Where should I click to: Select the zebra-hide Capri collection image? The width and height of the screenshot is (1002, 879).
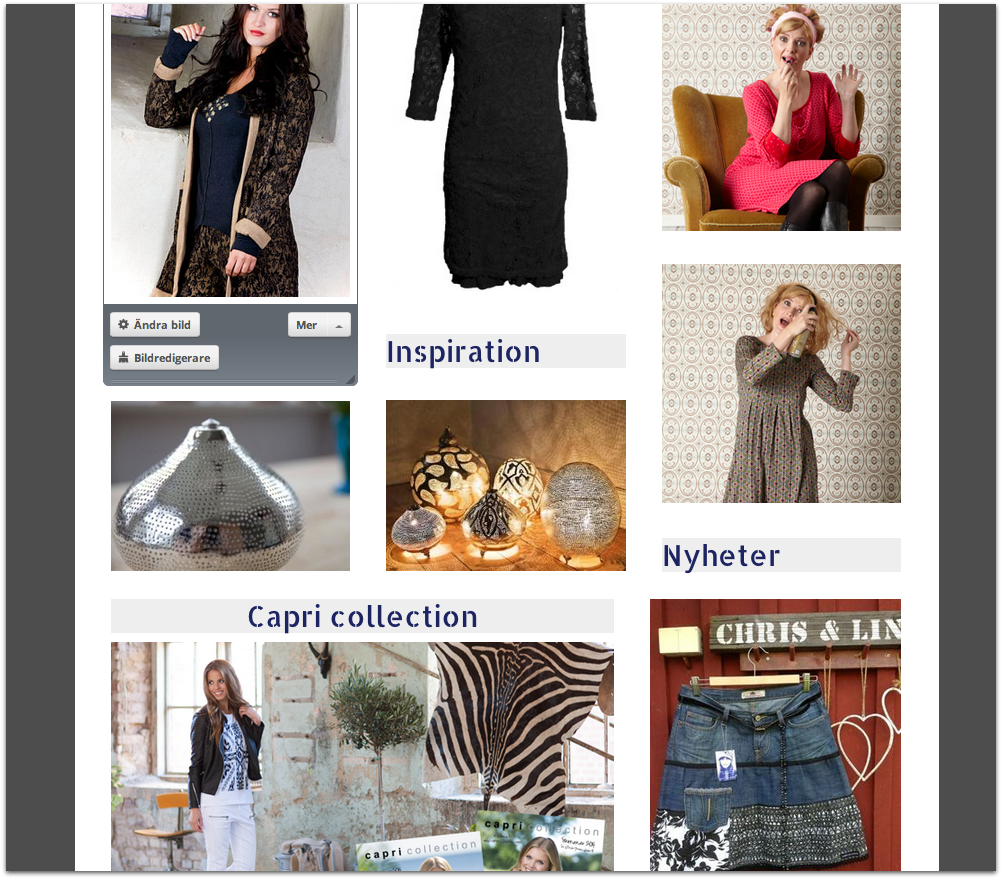pyautogui.click(x=362, y=756)
